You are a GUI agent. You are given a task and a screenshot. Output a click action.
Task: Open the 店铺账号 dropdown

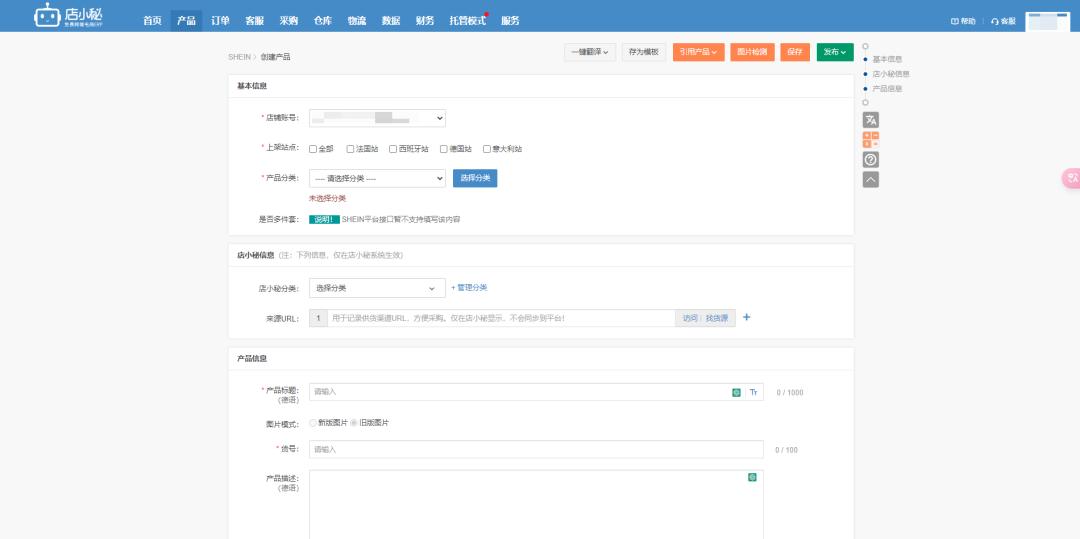point(377,118)
